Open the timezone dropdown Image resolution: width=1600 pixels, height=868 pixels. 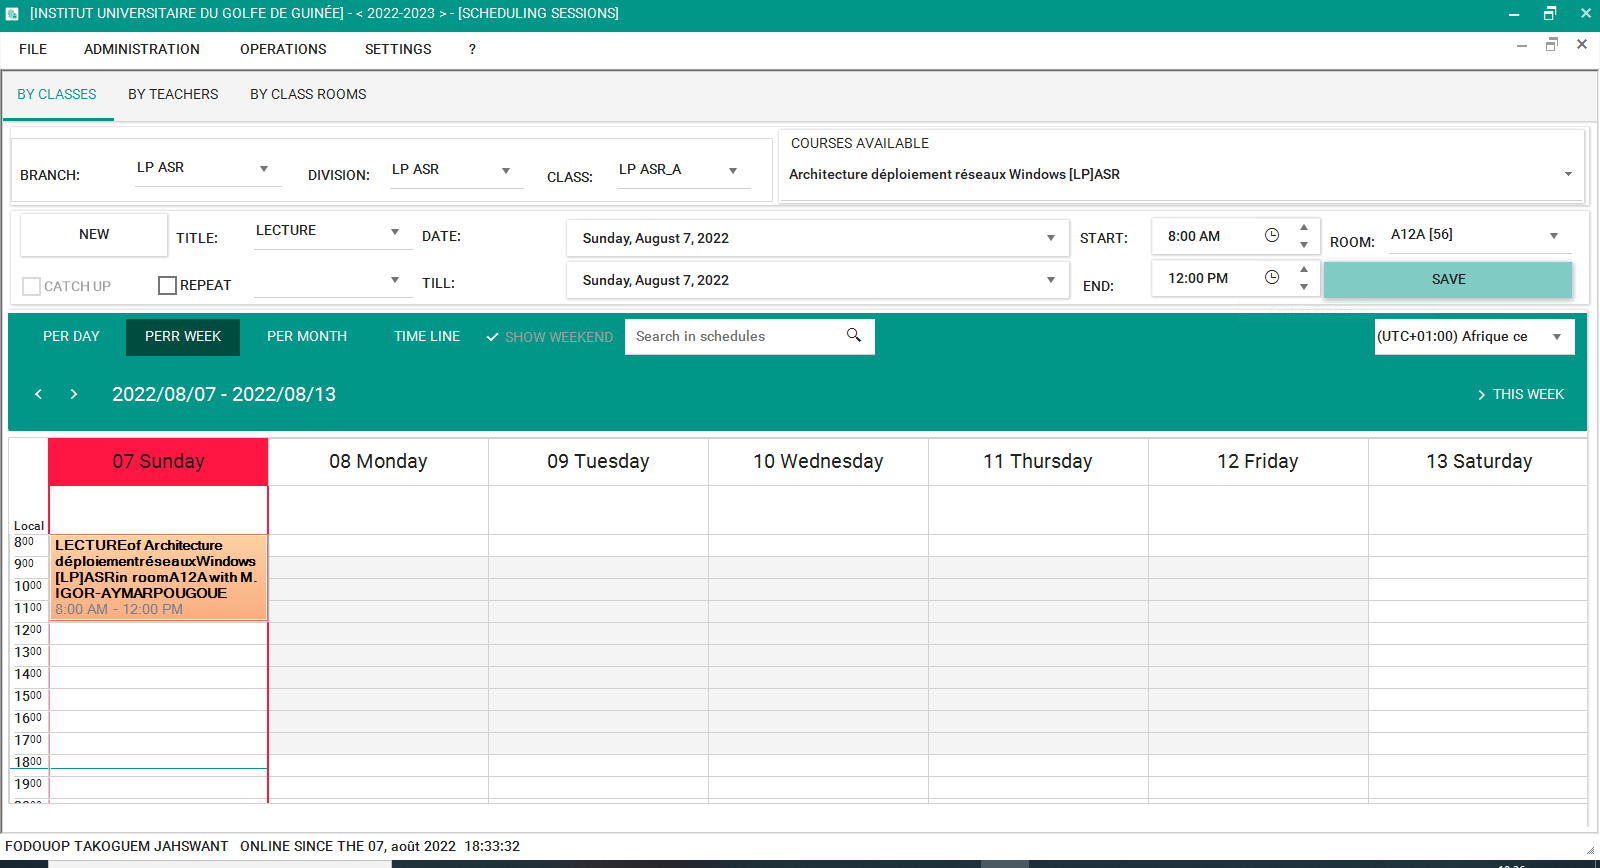pyautogui.click(x=1557, y=337)
